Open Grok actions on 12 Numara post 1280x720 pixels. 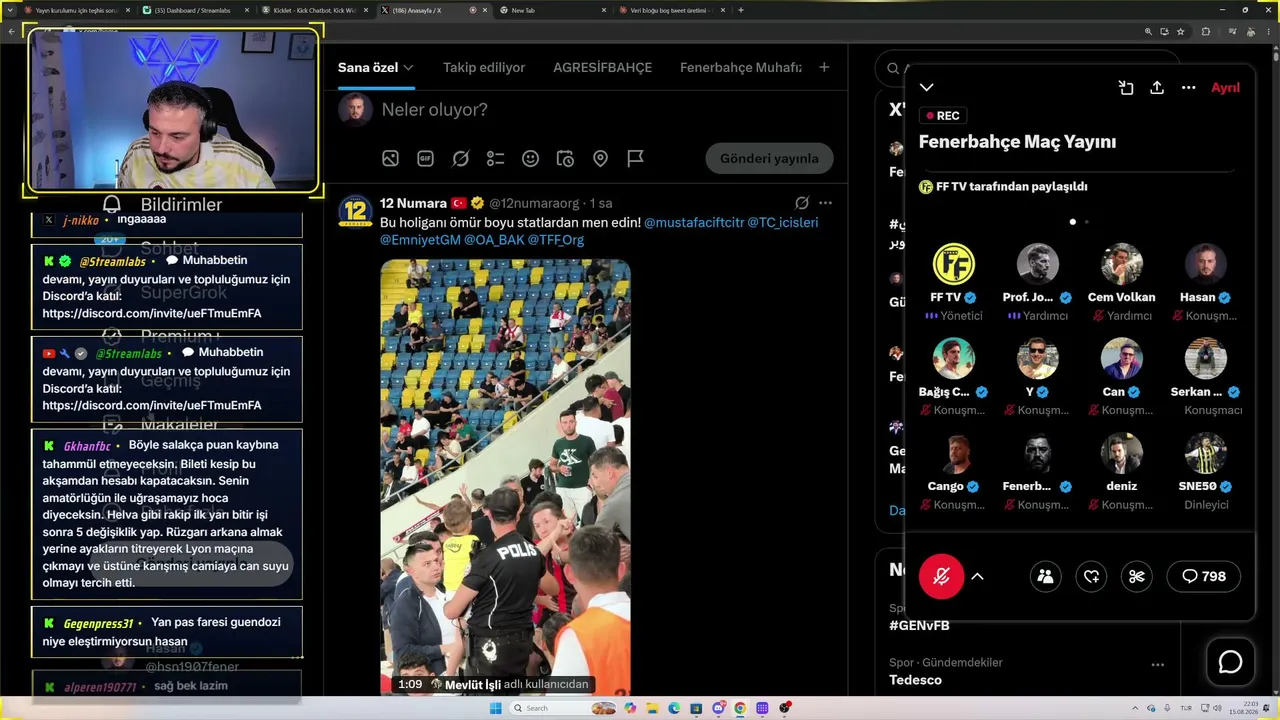(801, 203)
